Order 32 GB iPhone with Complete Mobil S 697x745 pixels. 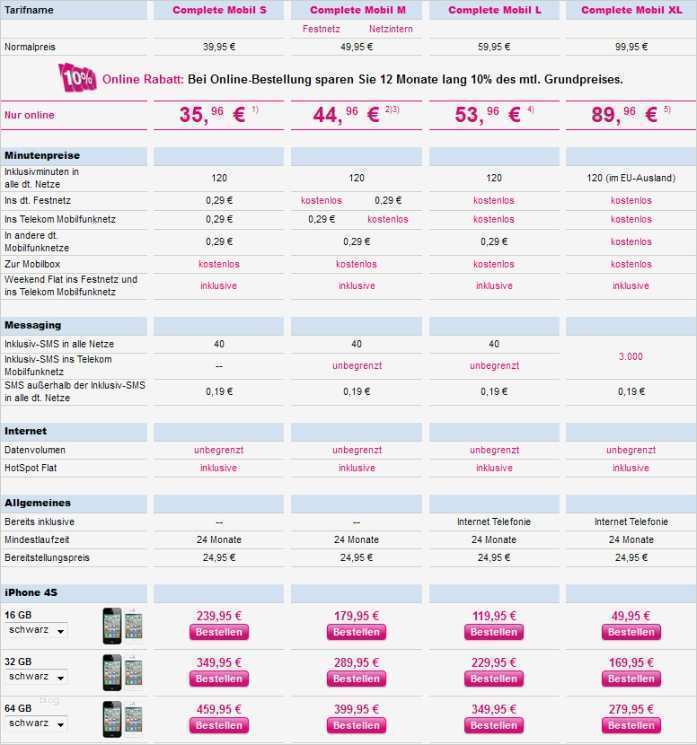click(219, 679)
